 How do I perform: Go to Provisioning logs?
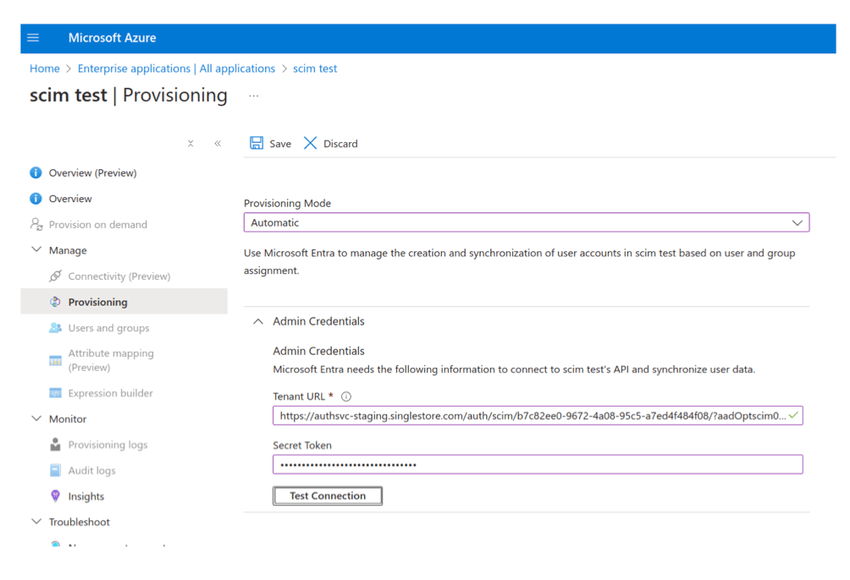click(x=107, y=445)
